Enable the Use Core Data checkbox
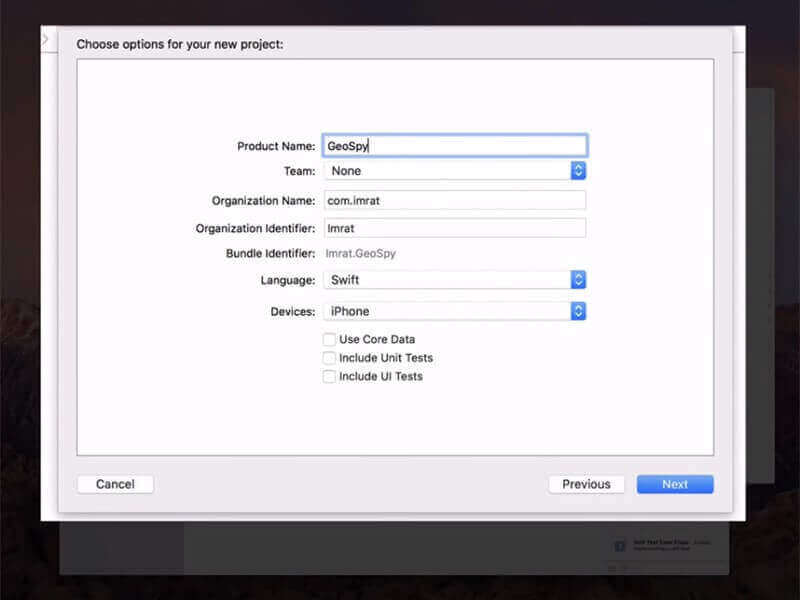Viewport: 800px width, 600px height. pos(329,340)
